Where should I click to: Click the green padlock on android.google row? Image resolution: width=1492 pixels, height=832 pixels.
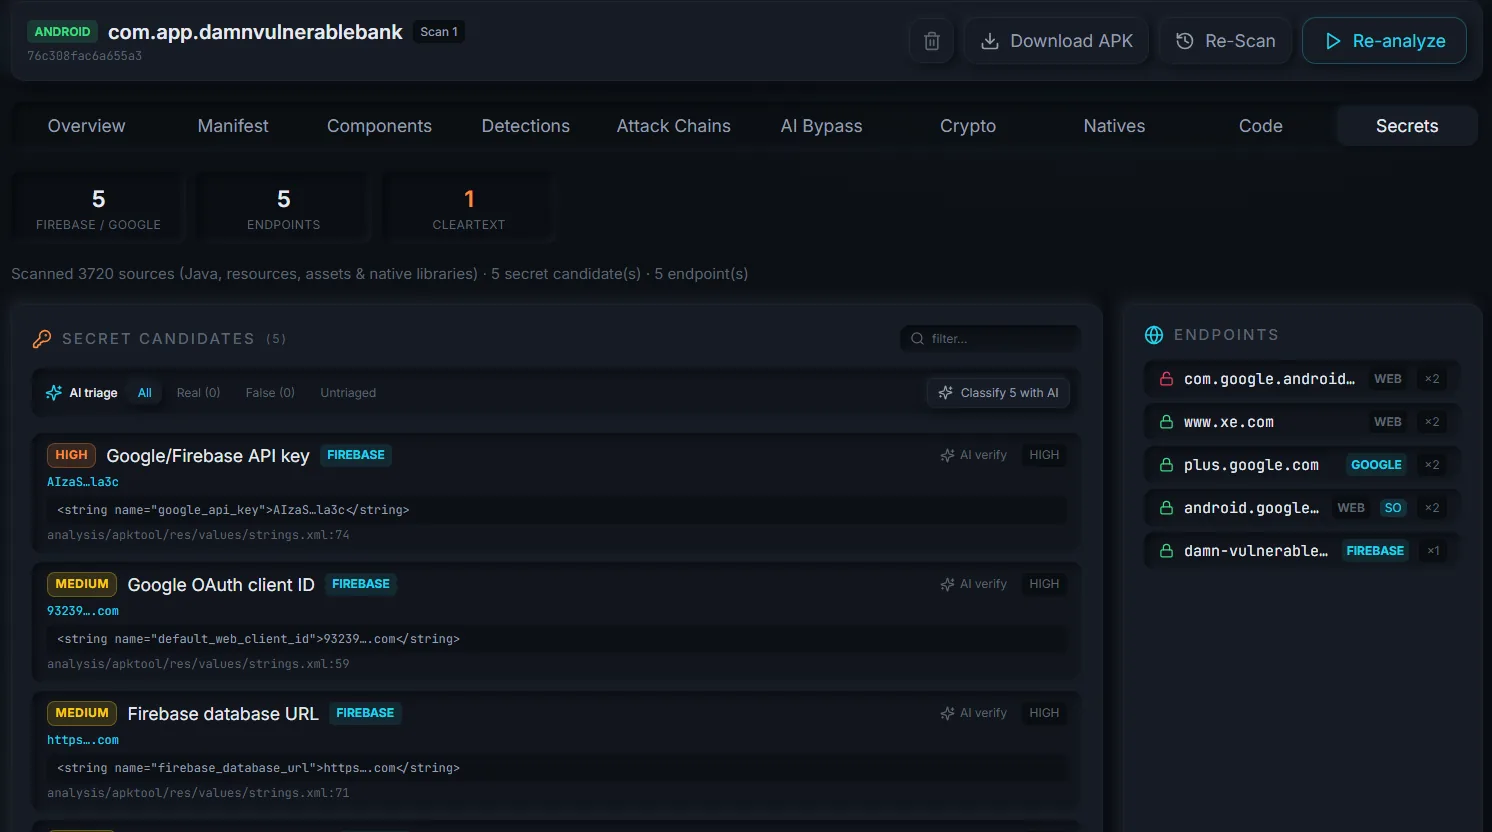[1166, 508]
